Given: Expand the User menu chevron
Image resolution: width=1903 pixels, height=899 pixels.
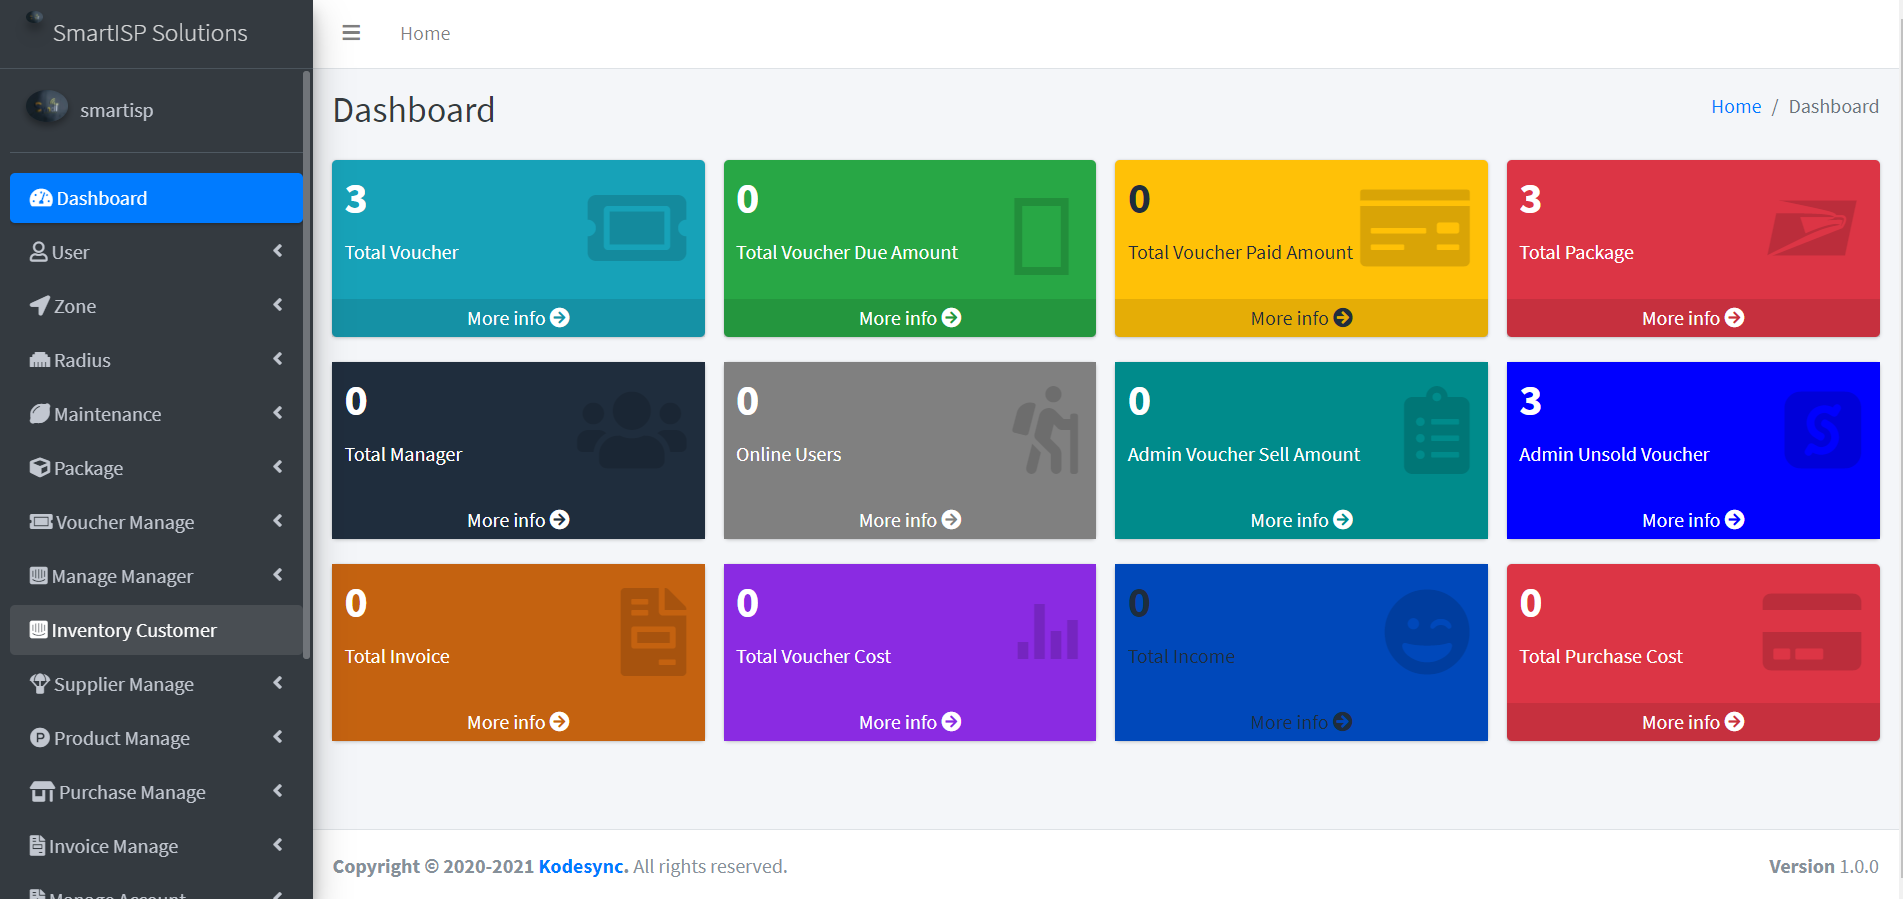Looking at the screenshot, I should [278, 251].
